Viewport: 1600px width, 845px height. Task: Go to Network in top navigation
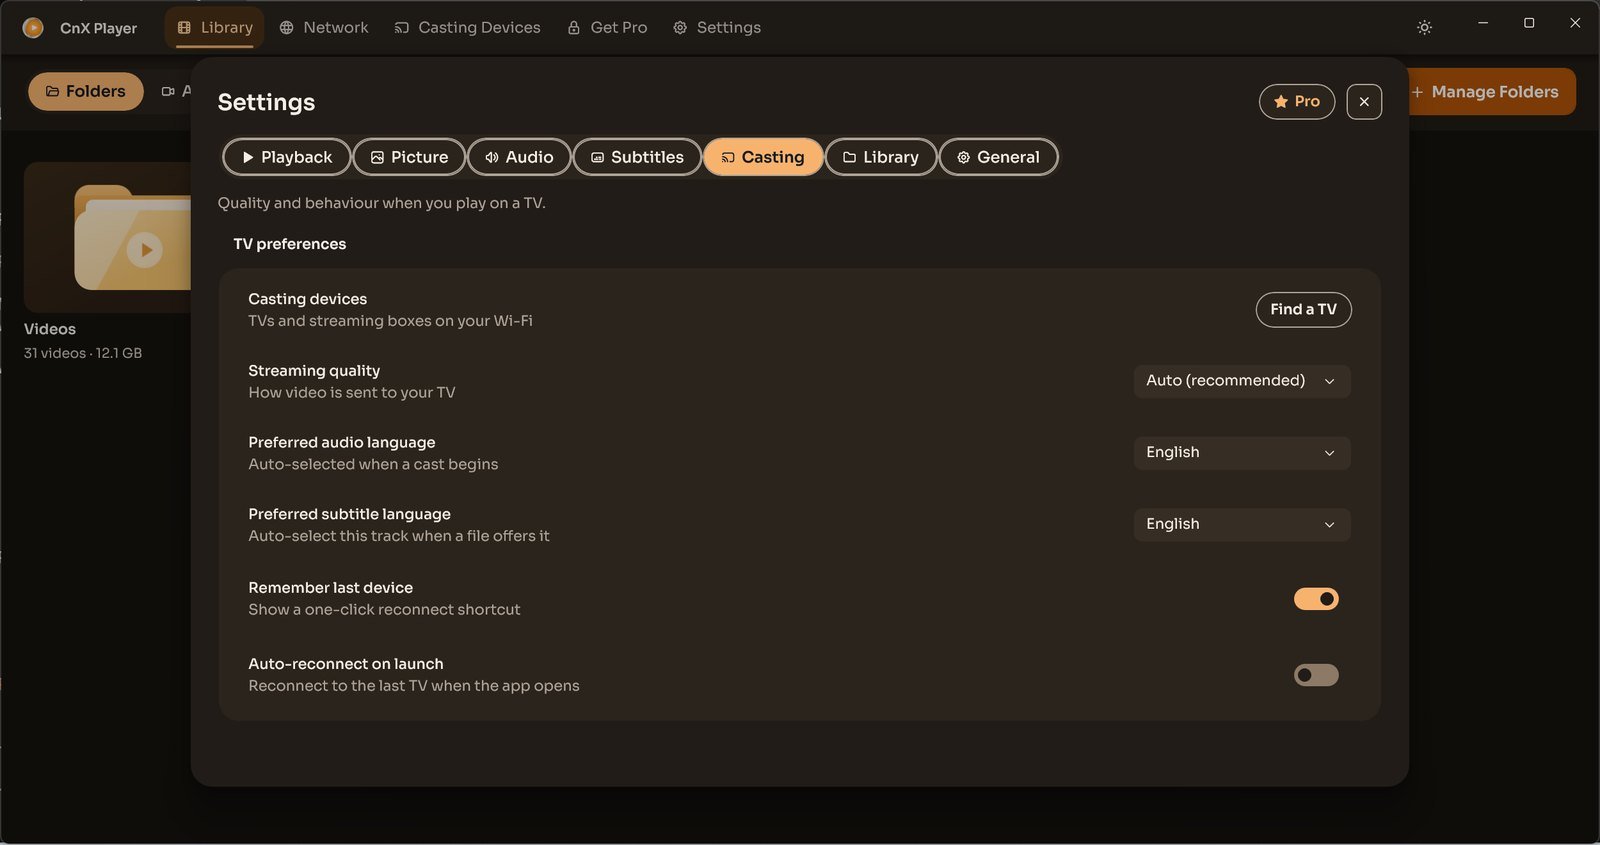(324, 28)
